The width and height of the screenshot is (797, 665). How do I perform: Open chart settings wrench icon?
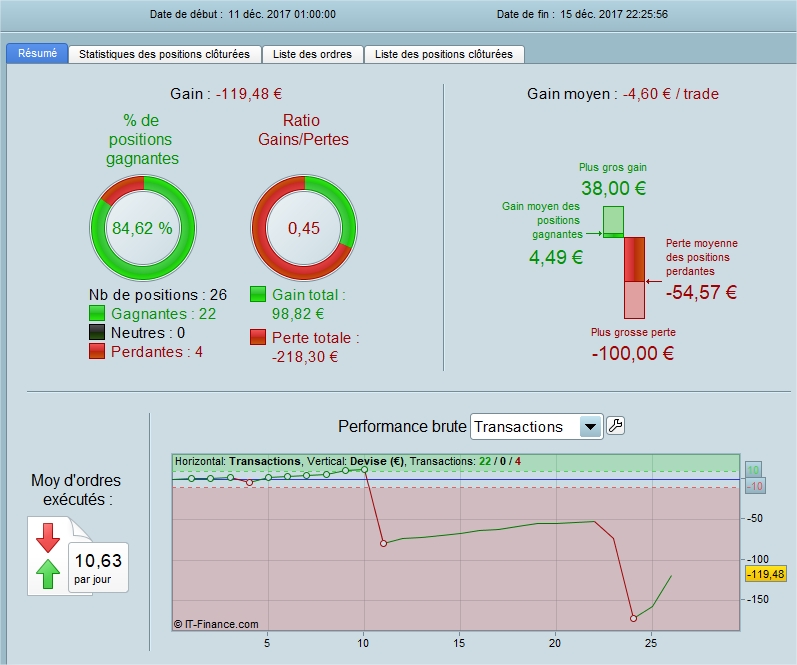tap(616, 426)
